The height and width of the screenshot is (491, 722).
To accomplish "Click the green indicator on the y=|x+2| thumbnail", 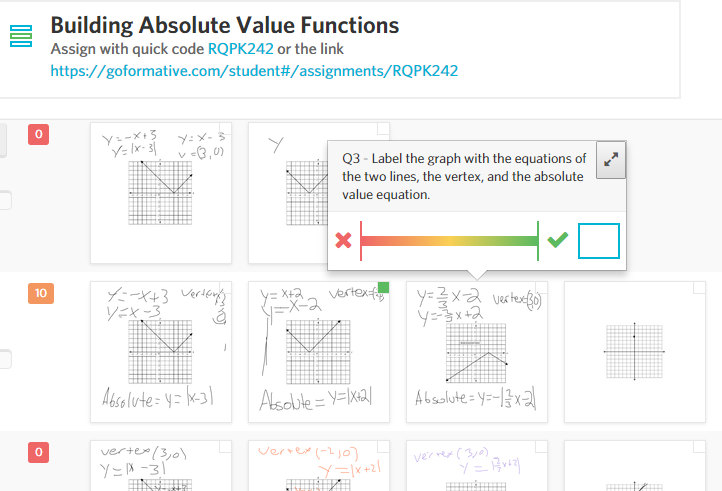I will (384, 287).
